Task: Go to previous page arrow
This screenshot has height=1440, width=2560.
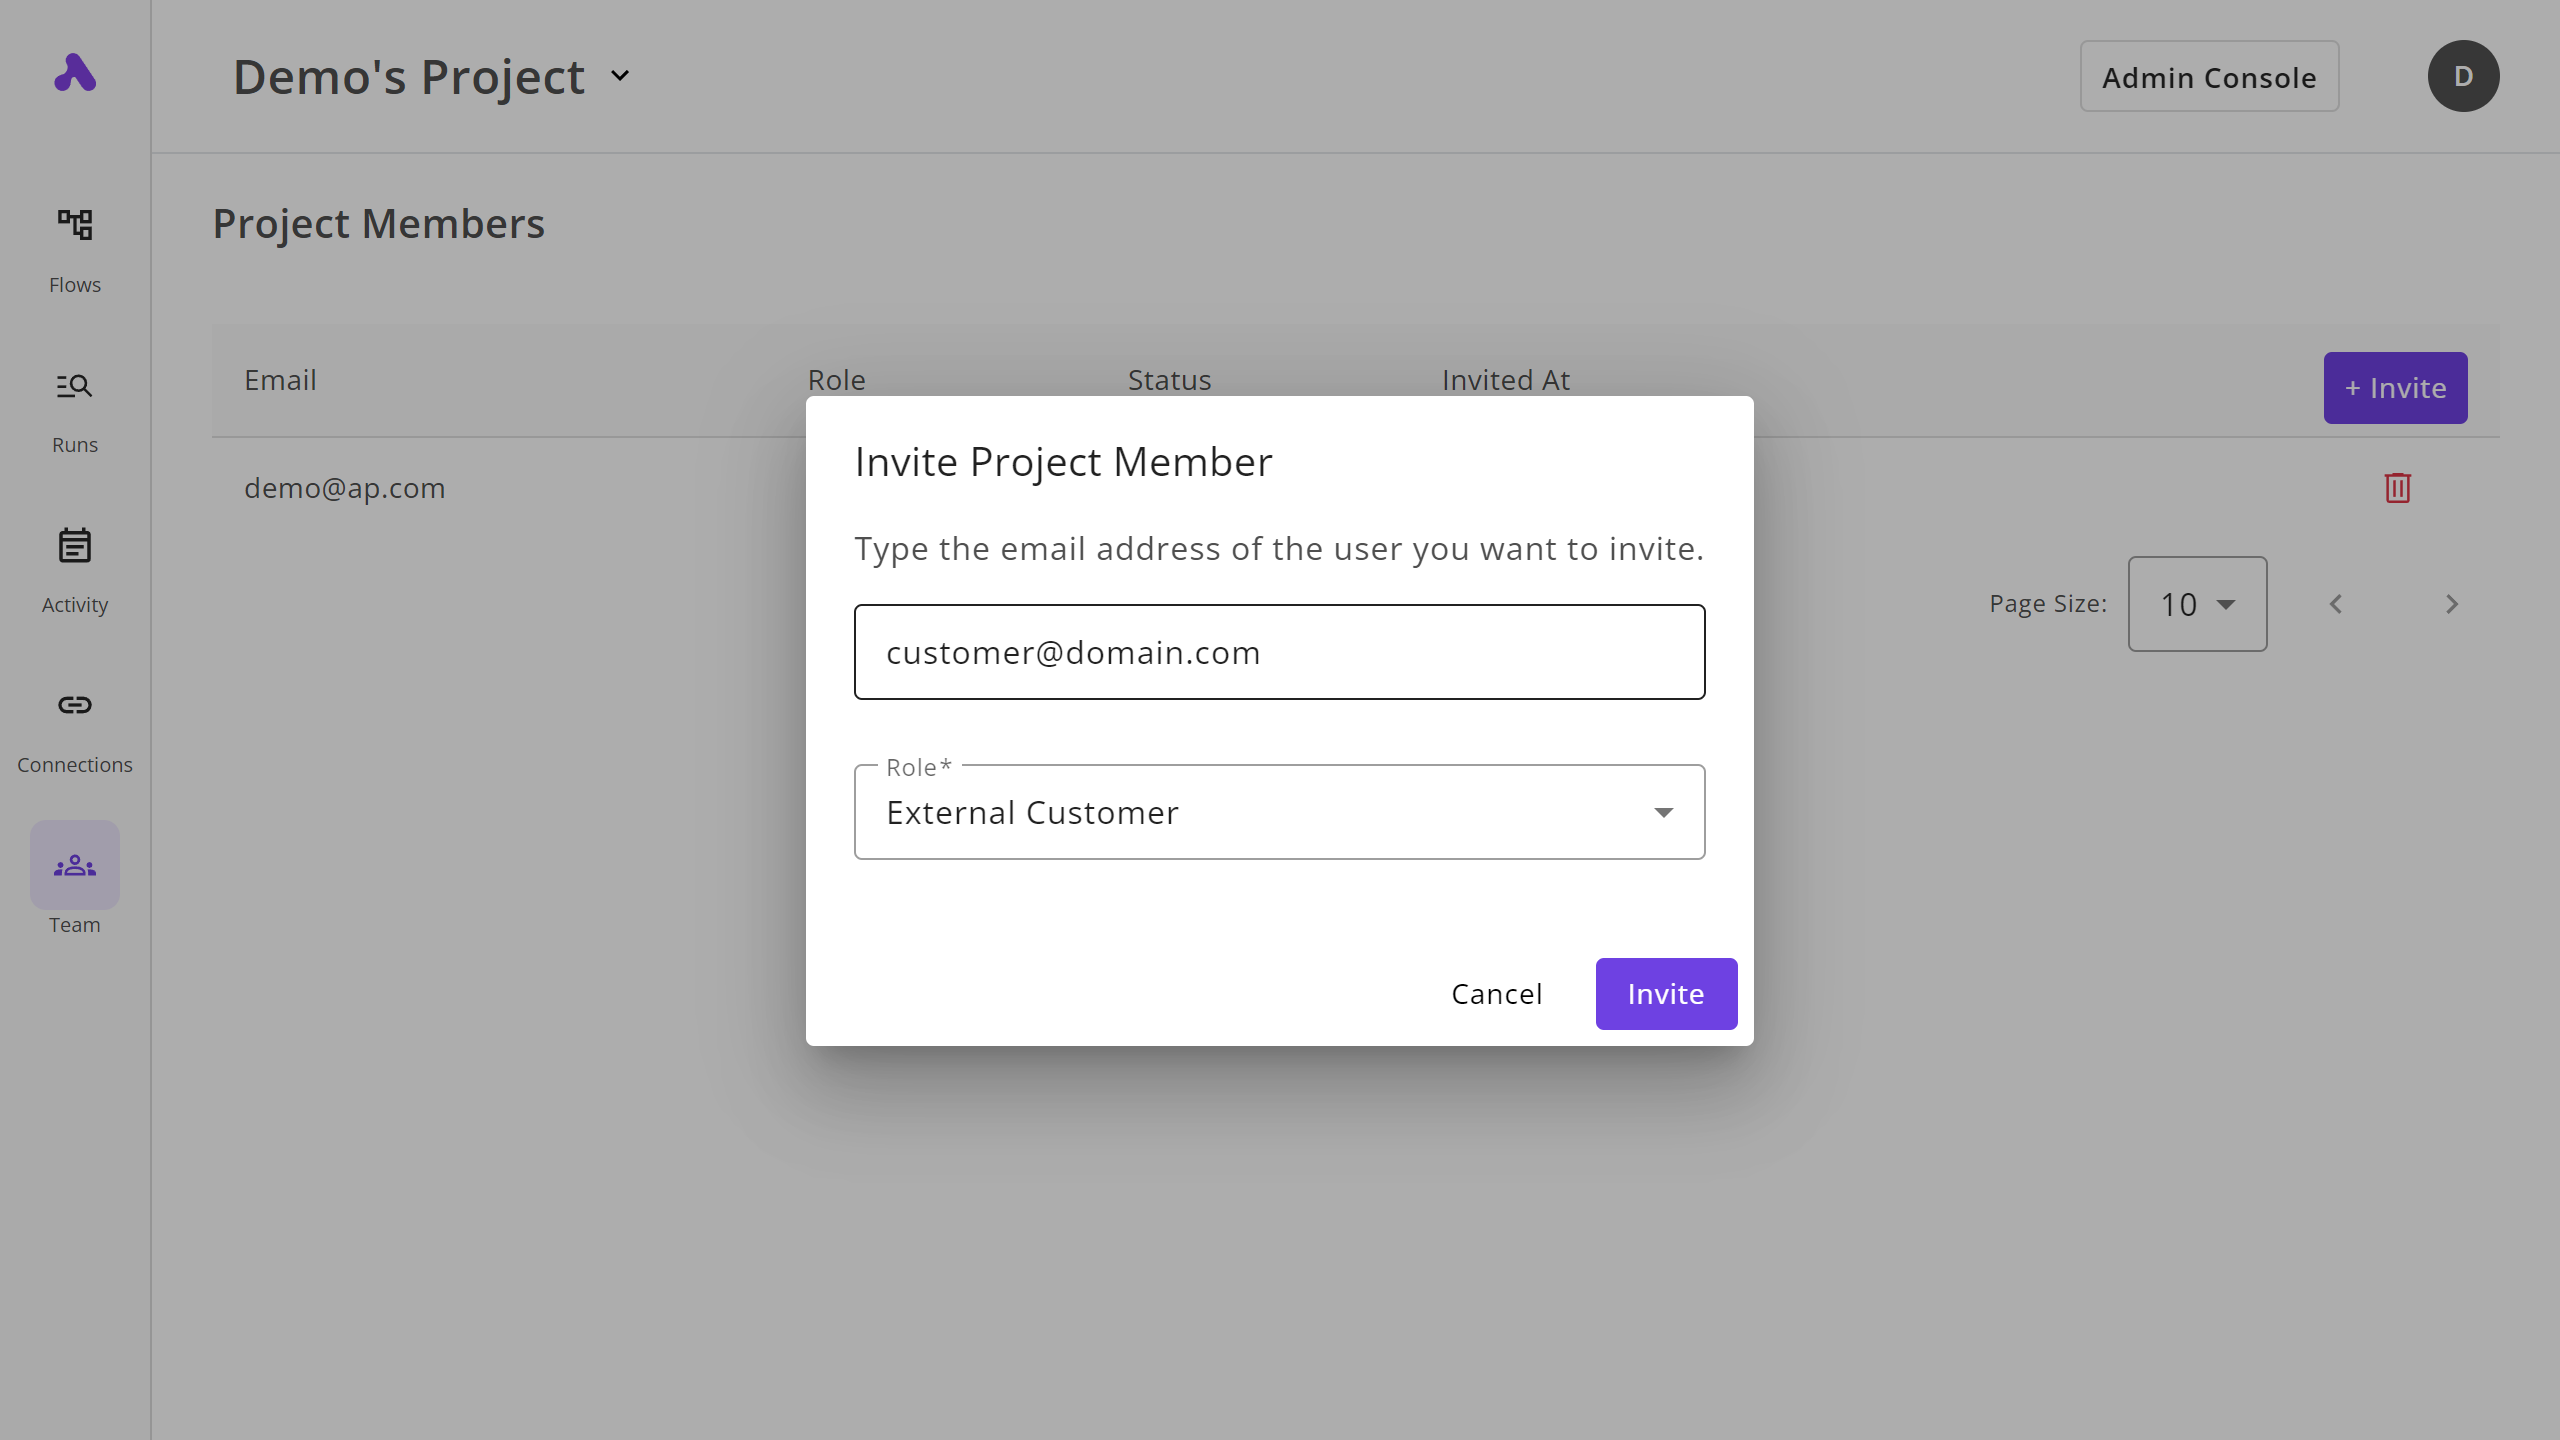Action: [x=2336, y=604]
